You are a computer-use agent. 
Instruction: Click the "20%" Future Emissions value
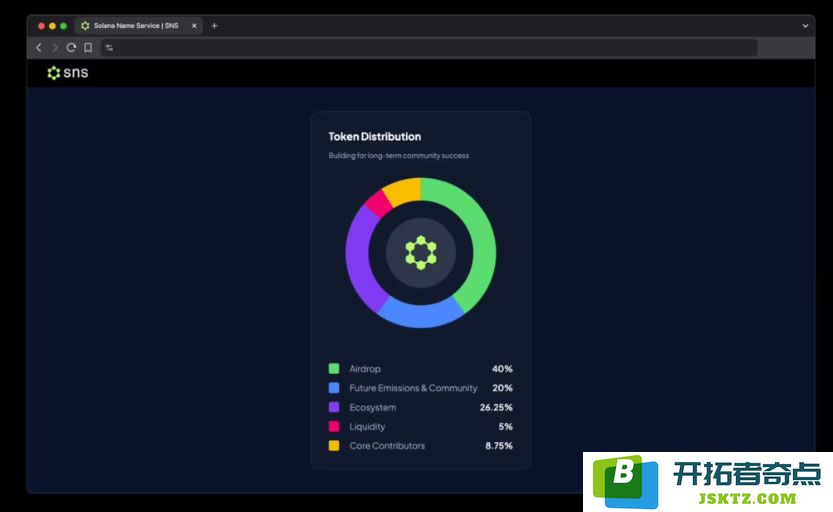click(x=502, y=388)
